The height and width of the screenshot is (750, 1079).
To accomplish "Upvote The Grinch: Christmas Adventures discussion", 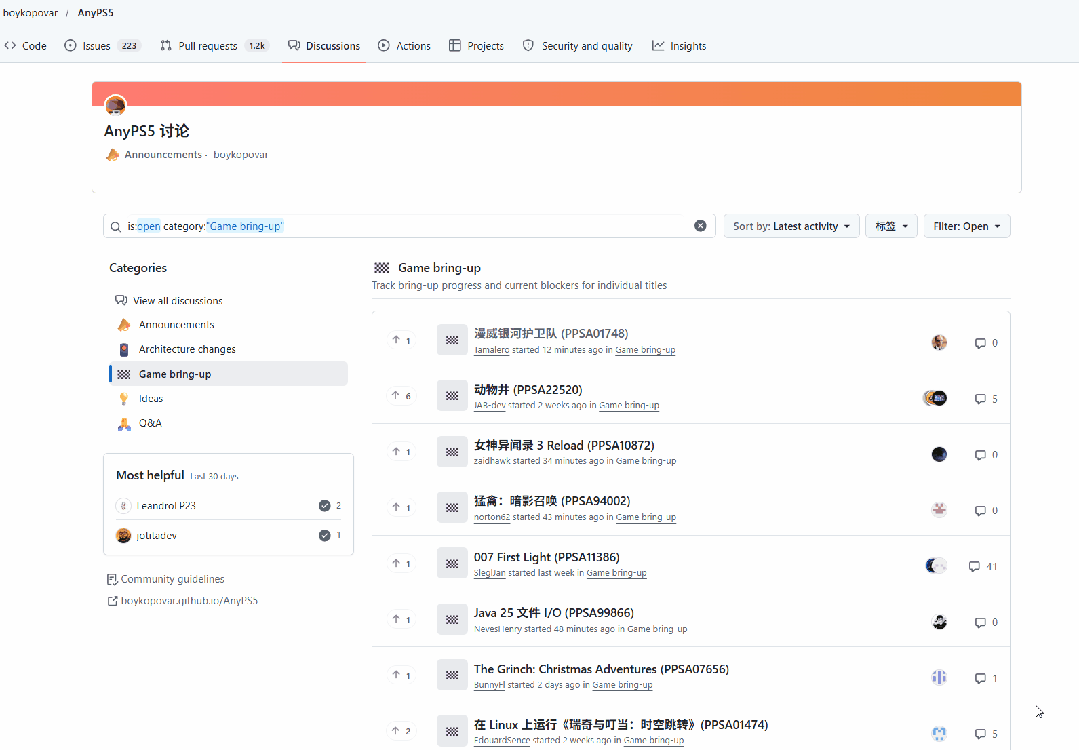I will 401,675.
